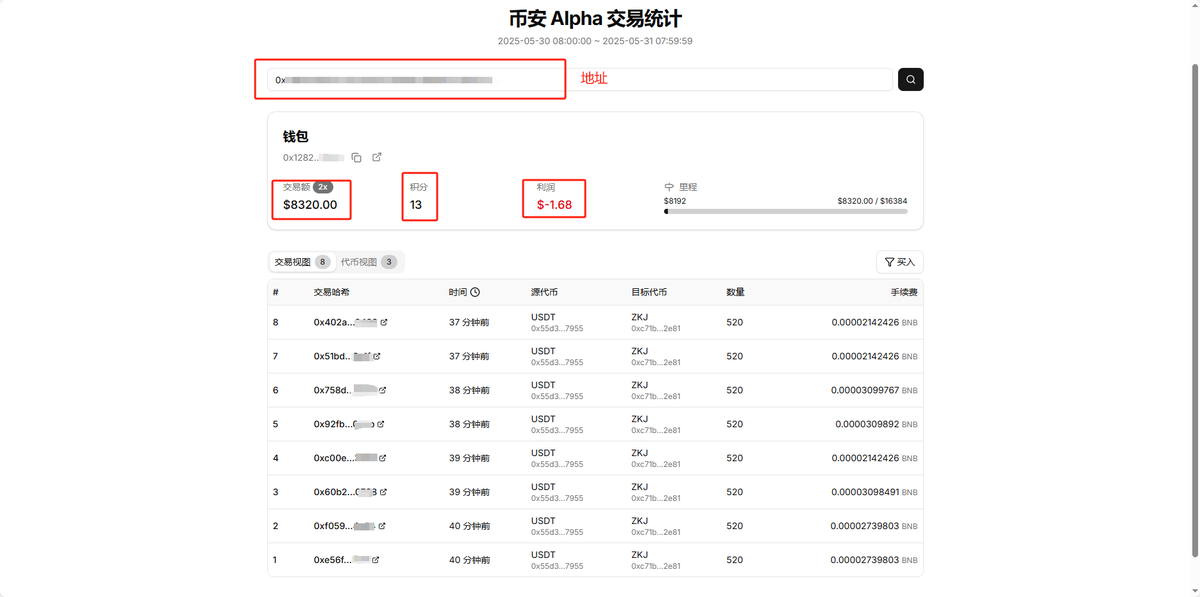Open external link for hash 0xf059
The width and height of the screenshot is (1200, 597).
coord(381,526)
